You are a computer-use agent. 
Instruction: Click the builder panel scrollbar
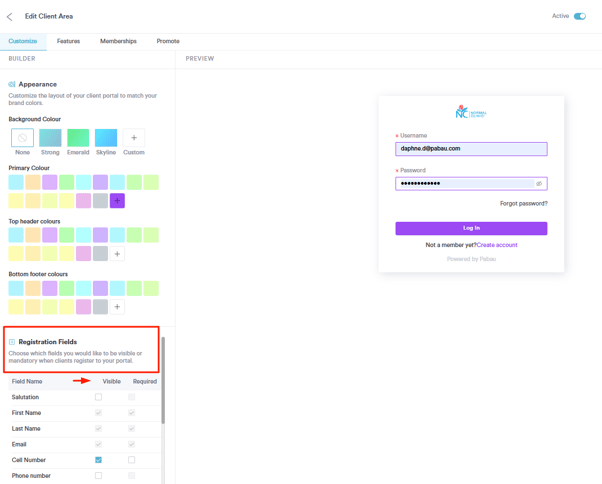tap(163, 380)
